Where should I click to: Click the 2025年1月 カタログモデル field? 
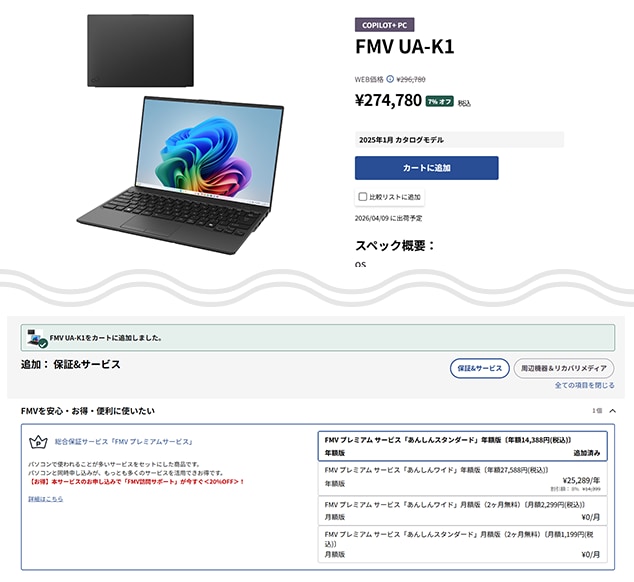click(x=459, y=140)
